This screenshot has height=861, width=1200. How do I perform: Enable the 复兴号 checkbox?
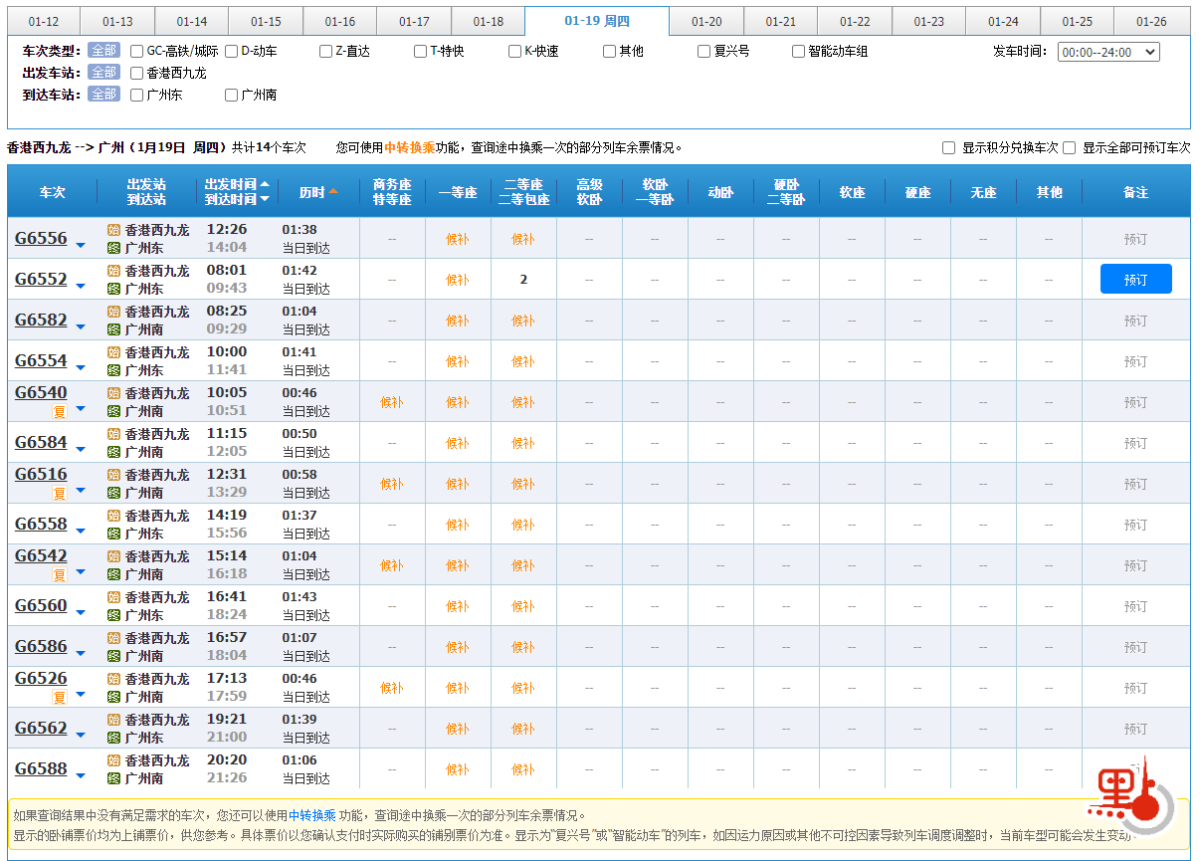[704, 51]
